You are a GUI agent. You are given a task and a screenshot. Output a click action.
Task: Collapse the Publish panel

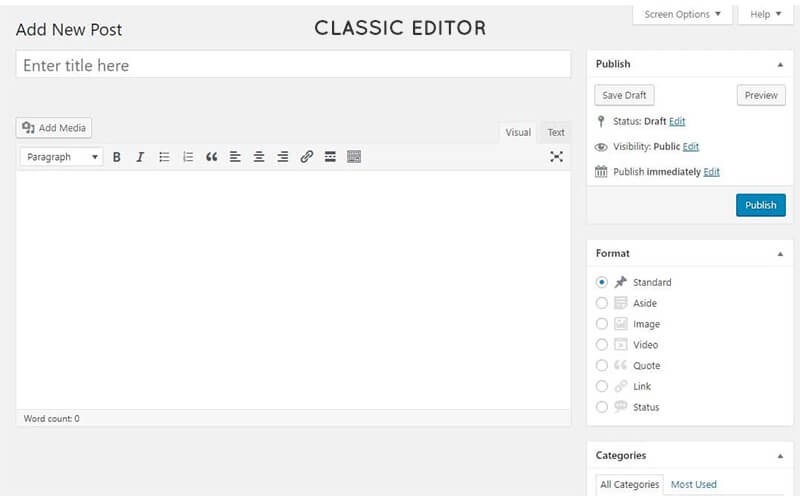780,64
